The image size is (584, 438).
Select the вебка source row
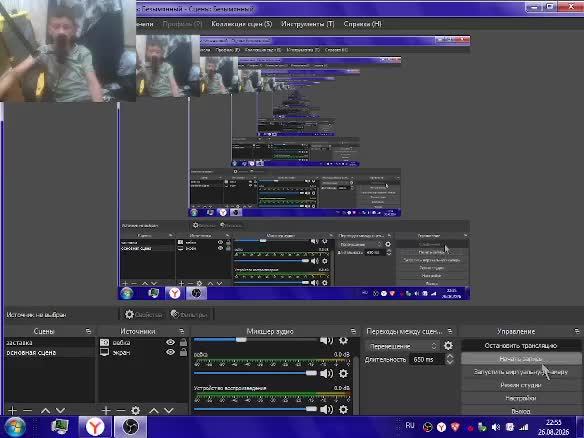(143, 342)
